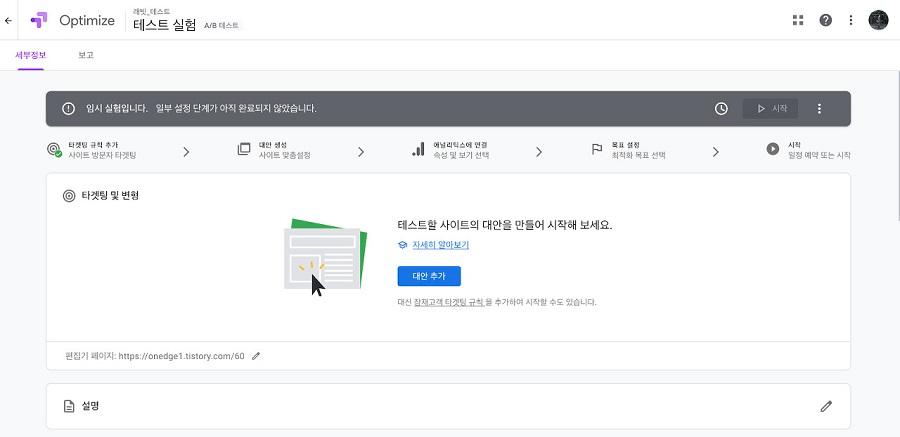This screenshot has height=437, width=900.
Task: Go to 대안 생성 setup step
Action: [x=274, y=150]
